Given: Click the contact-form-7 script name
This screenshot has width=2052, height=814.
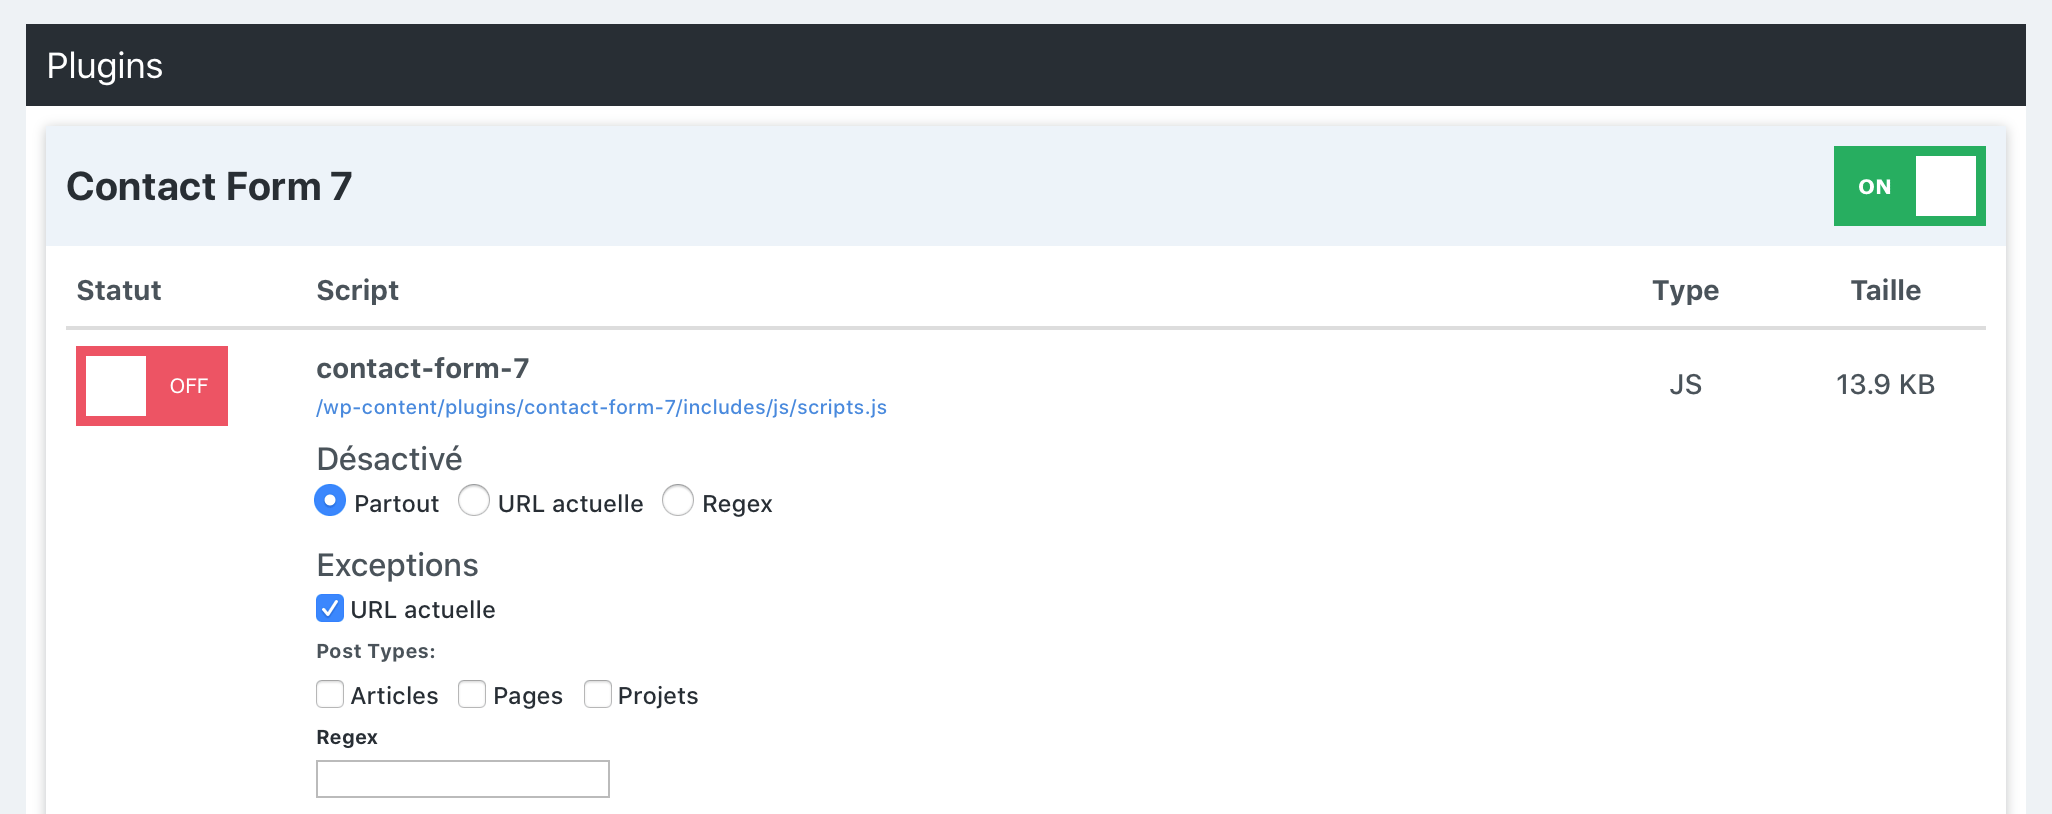Looking at the screenshot, I should pyautogui.click(x=423, y=368).
